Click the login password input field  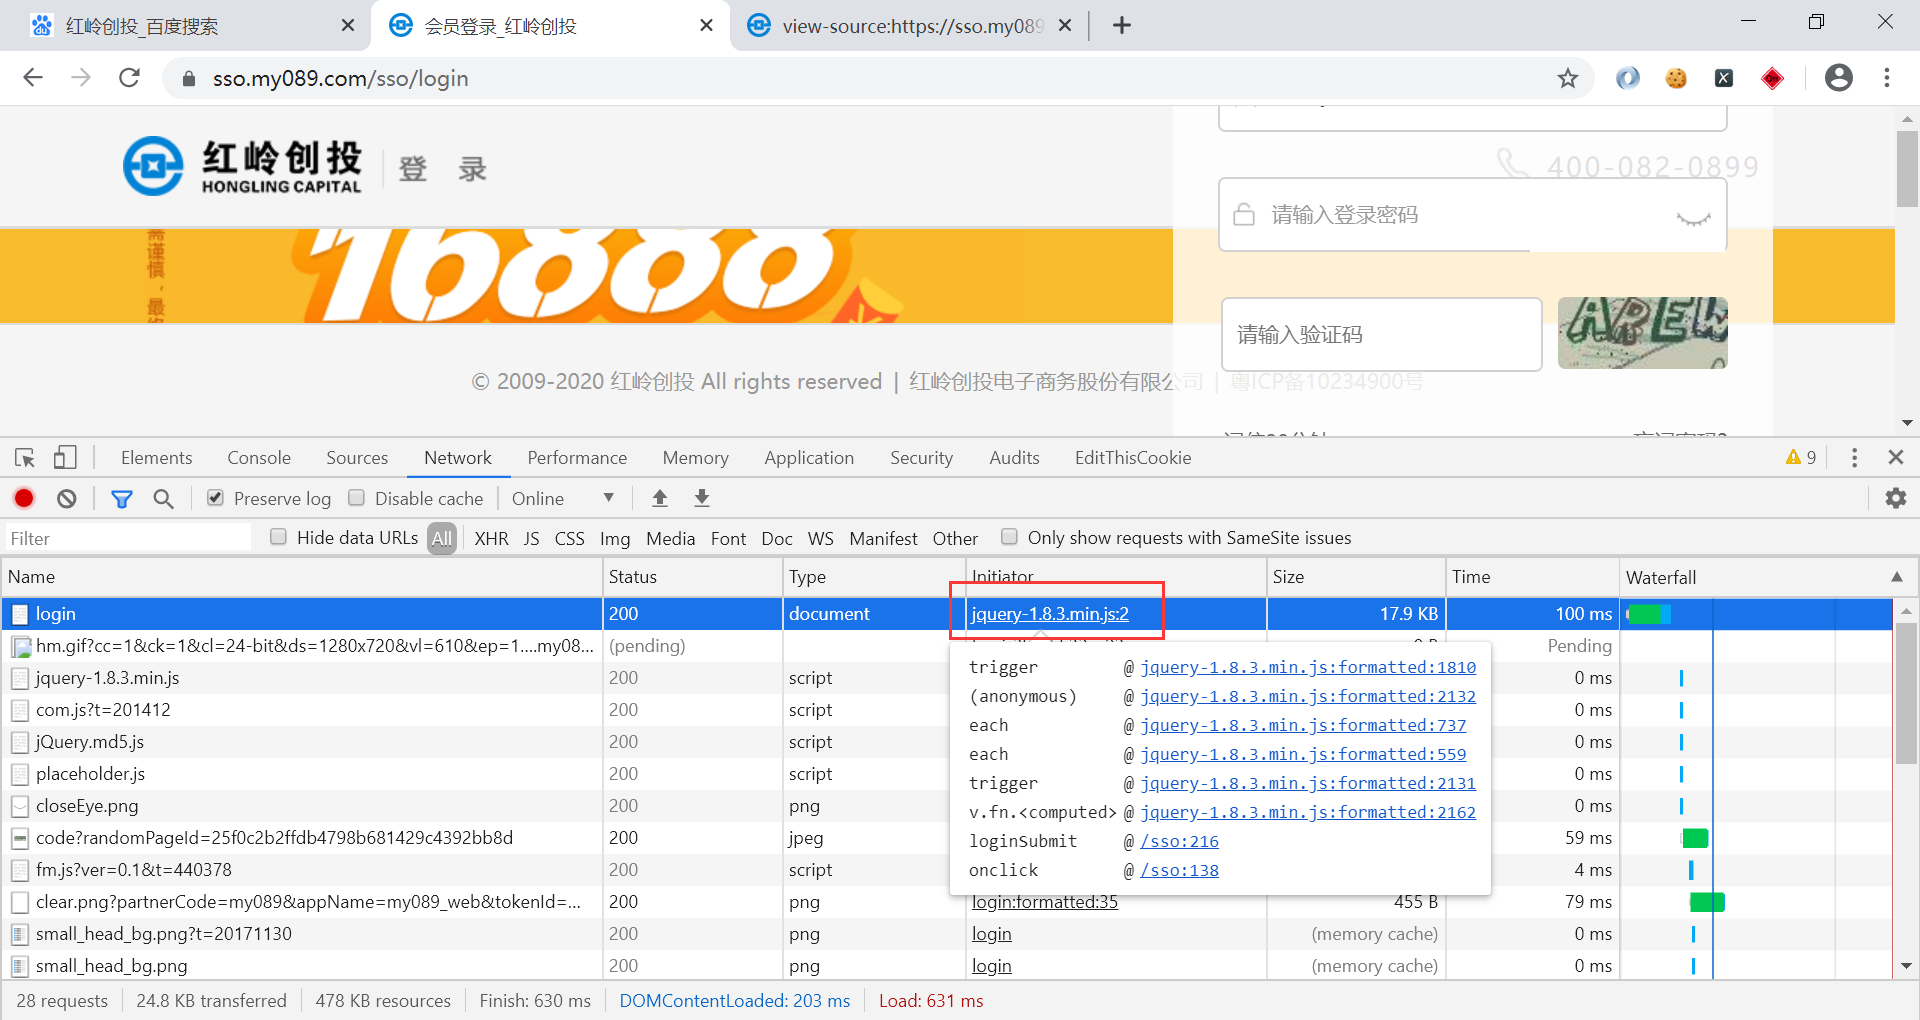point(1472,215)
